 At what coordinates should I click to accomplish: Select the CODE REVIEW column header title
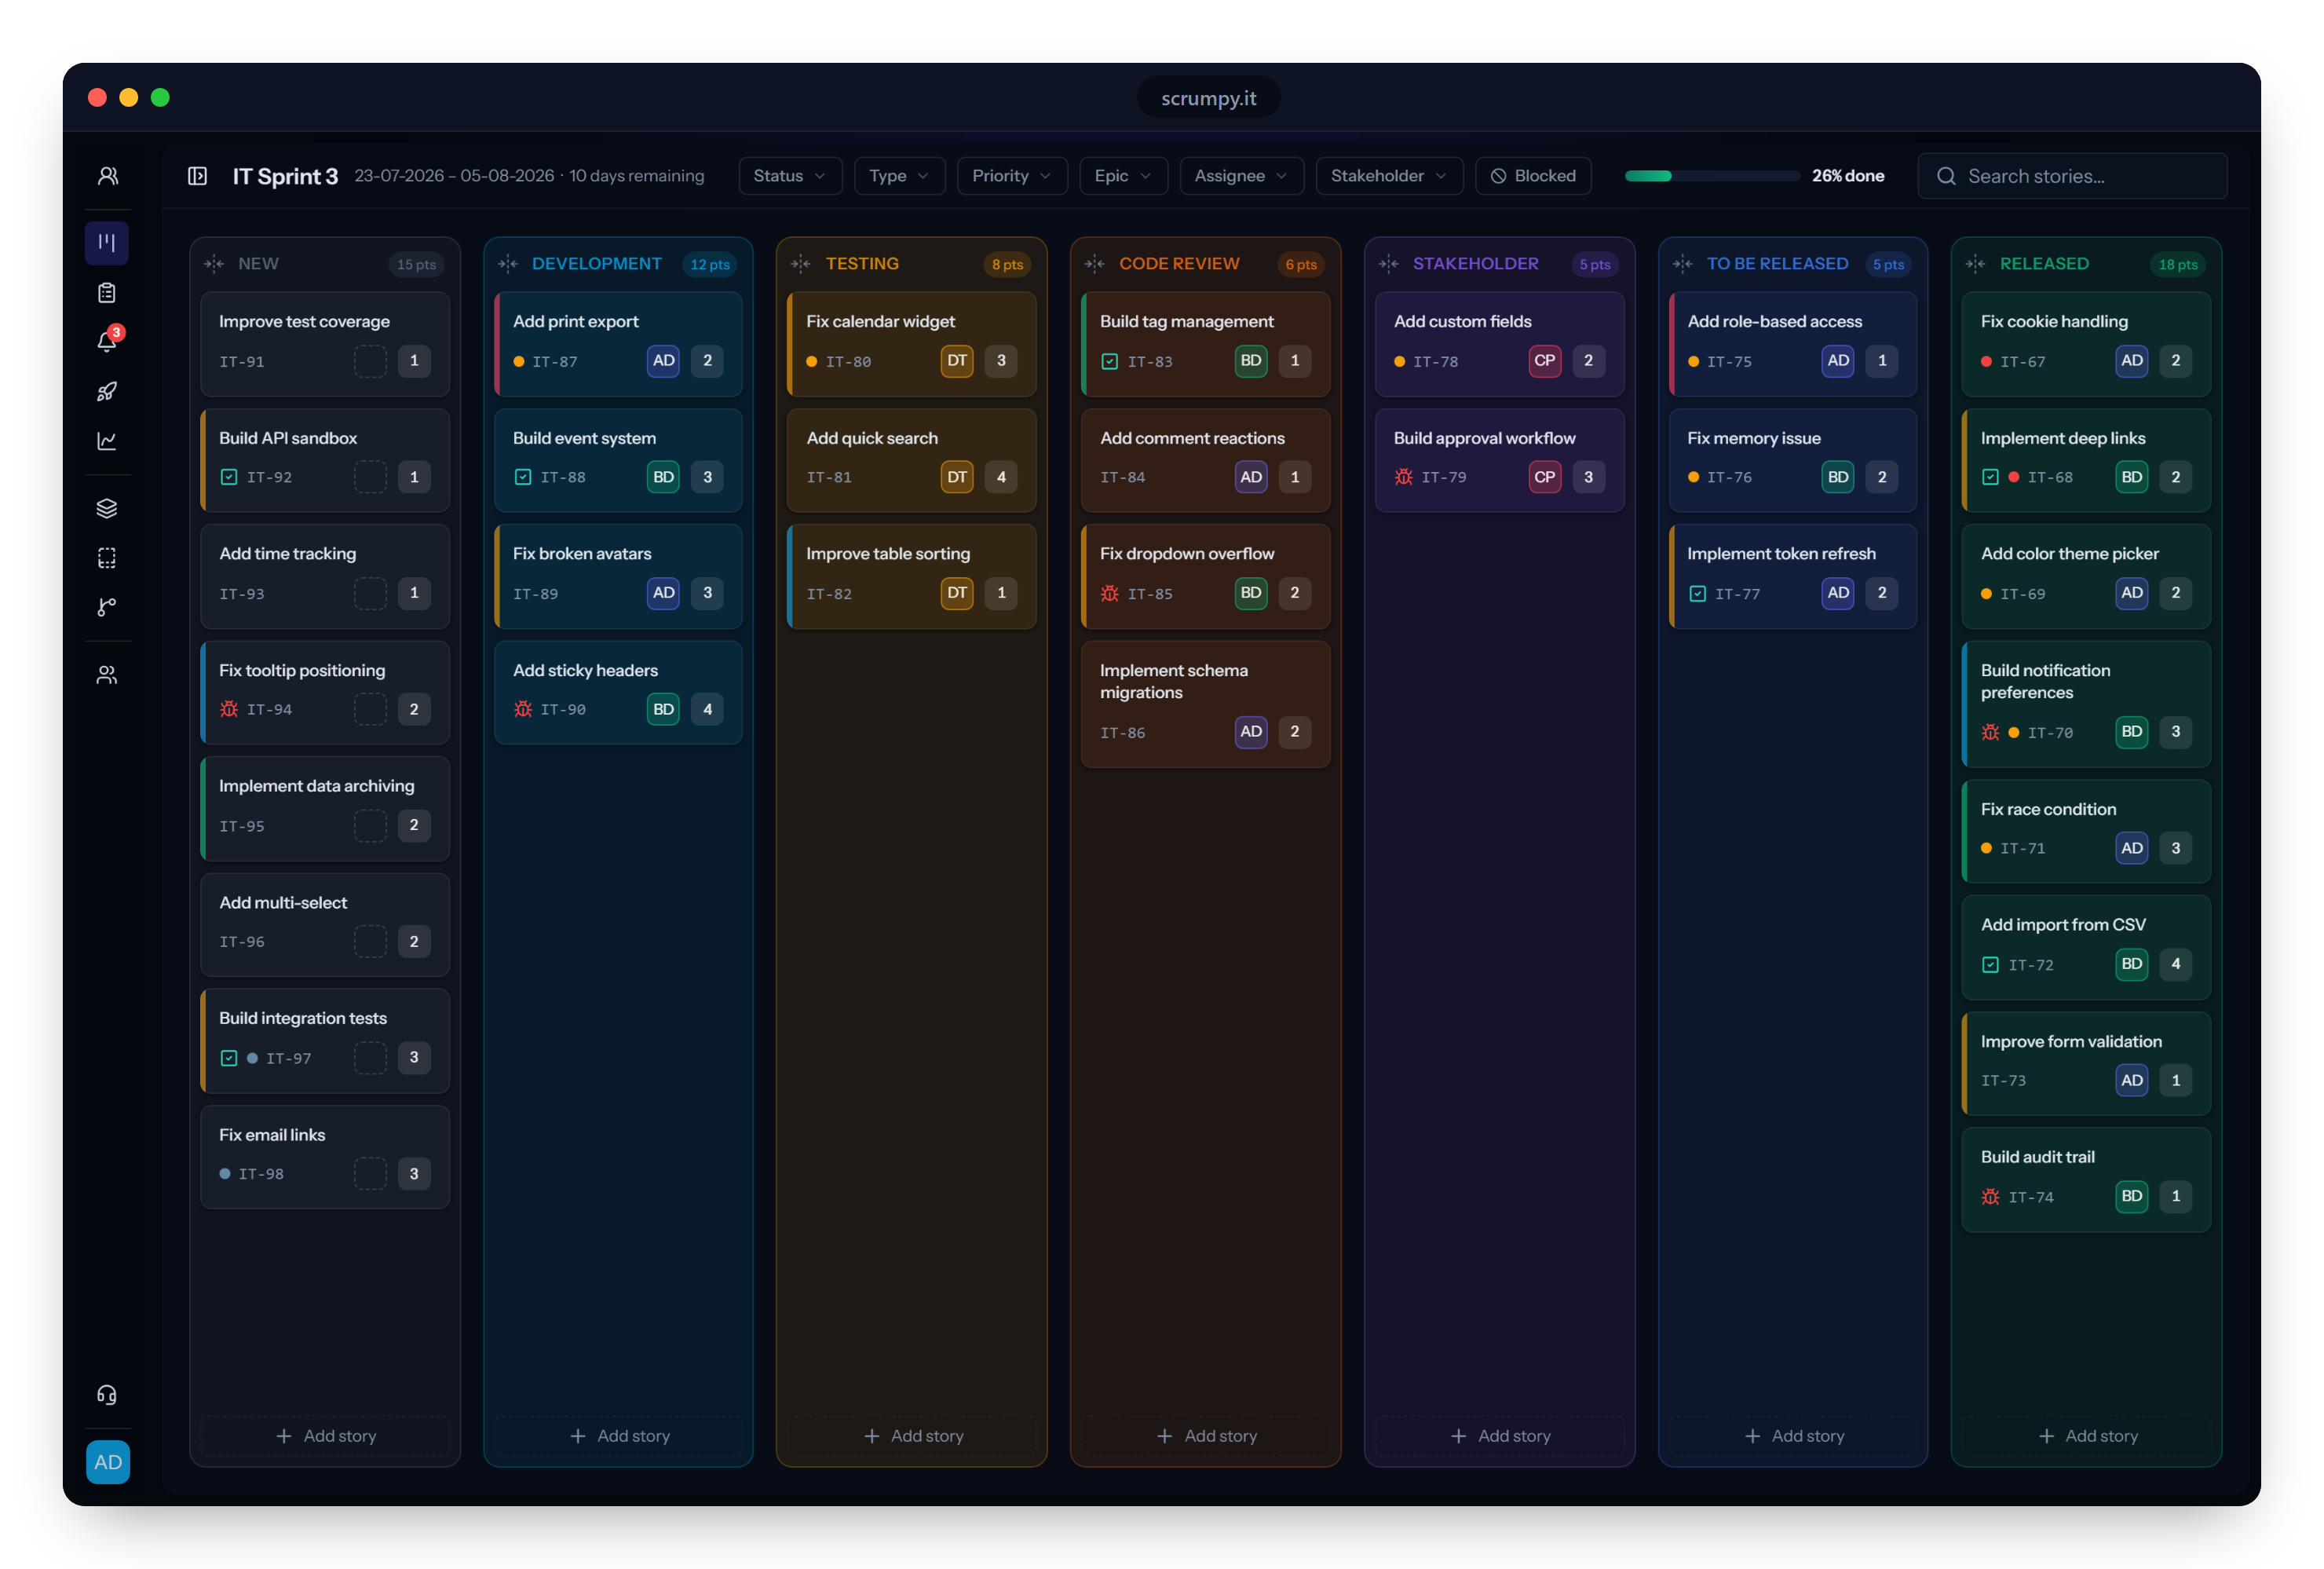1179,264
